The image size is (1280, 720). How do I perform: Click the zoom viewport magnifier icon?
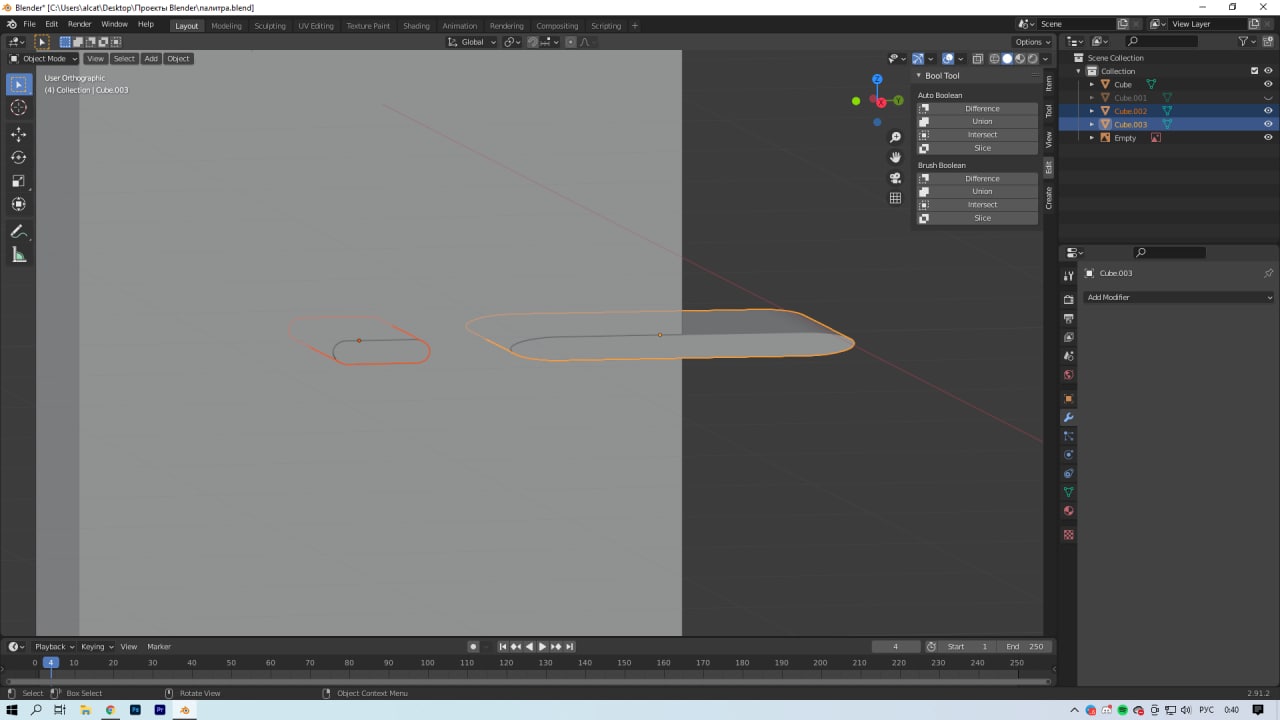point(895,137)
